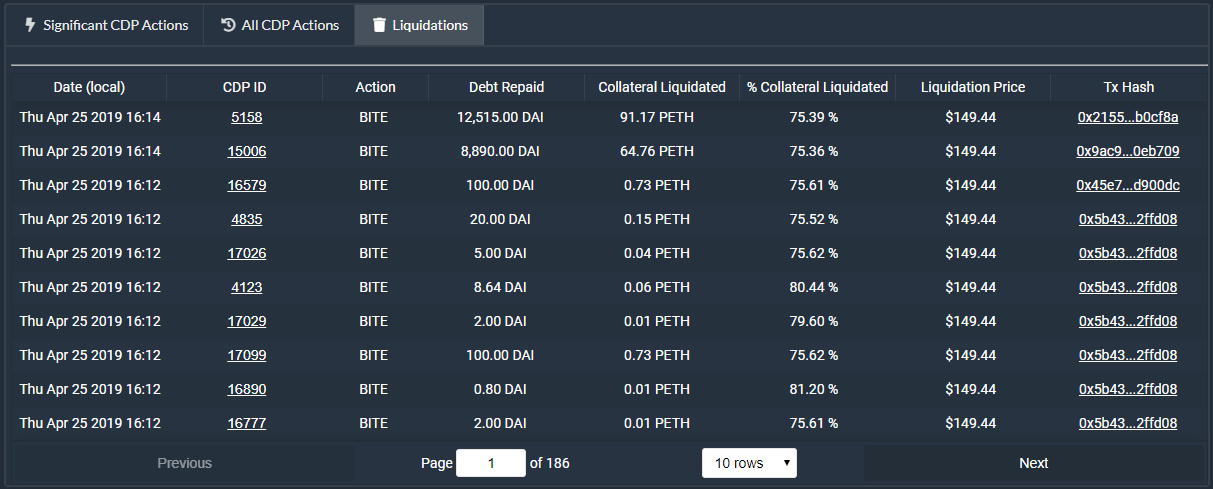Click the 8,890.00 DAI debt cell
Viewport: 1213px width, 489px height.
point(500,151)
